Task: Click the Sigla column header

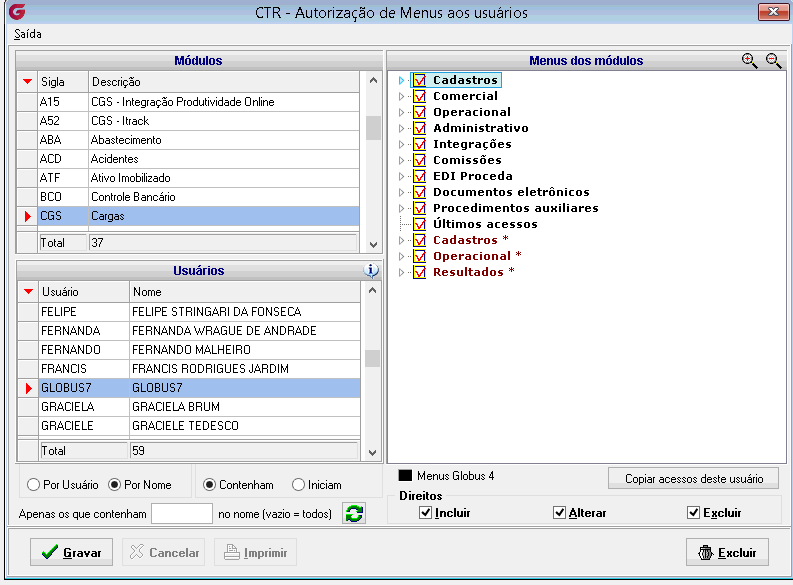Action: [63, 82]
